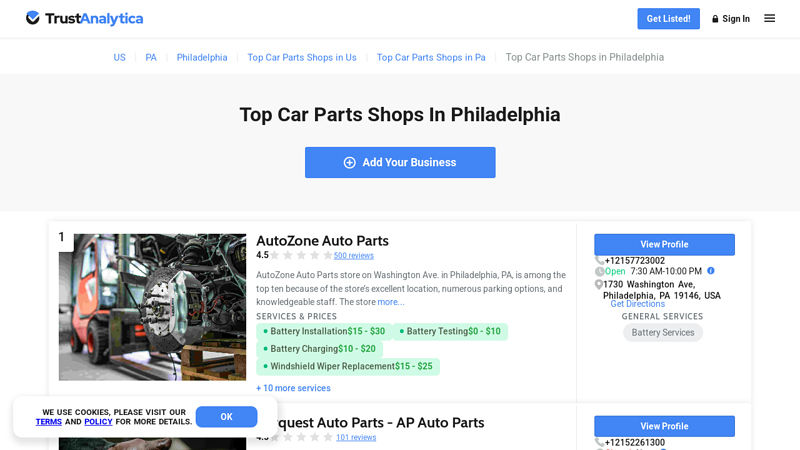Select Windshield Wiper Replacement $15 - $25 tag
The height and width of the screenshot is (450, 800).
point(348,366)
